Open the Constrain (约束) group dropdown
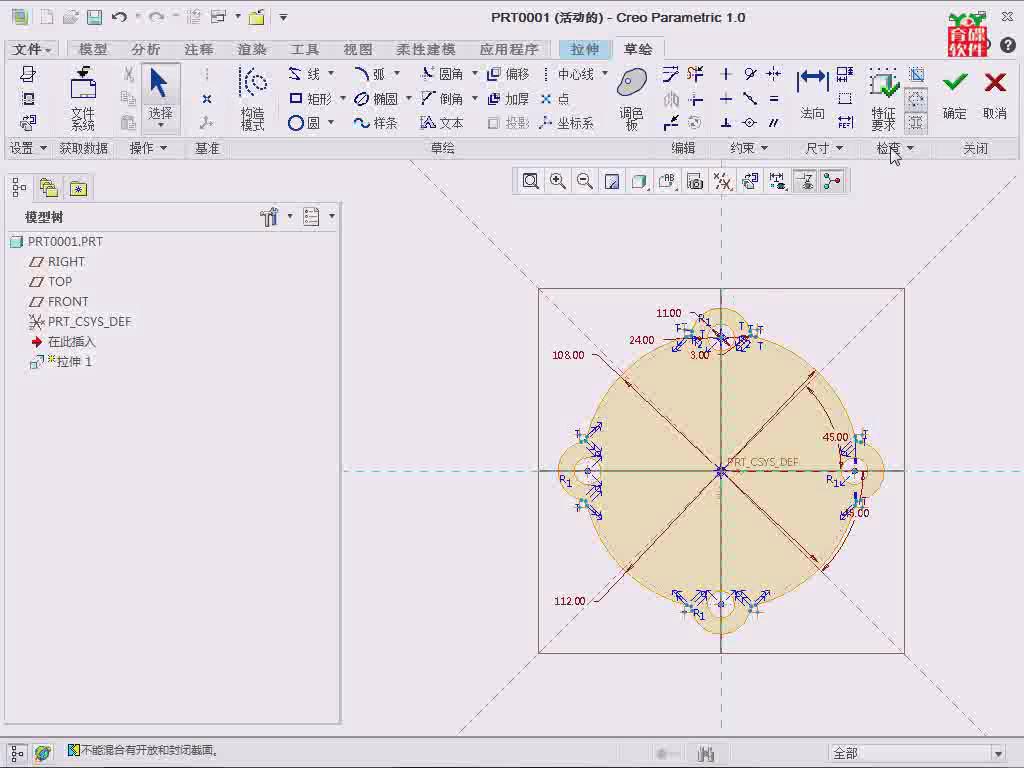 coord(748,148)
